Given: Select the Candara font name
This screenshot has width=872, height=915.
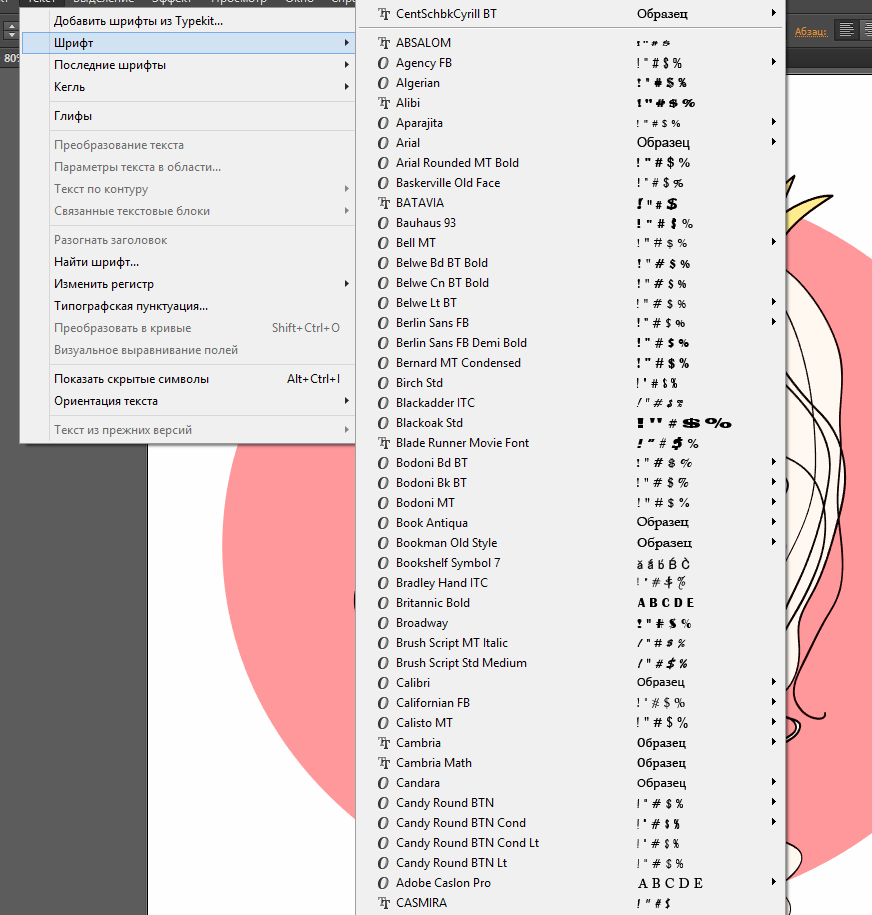Looking at the screenshot, I should pyautogui.click(x=418, y=783).
